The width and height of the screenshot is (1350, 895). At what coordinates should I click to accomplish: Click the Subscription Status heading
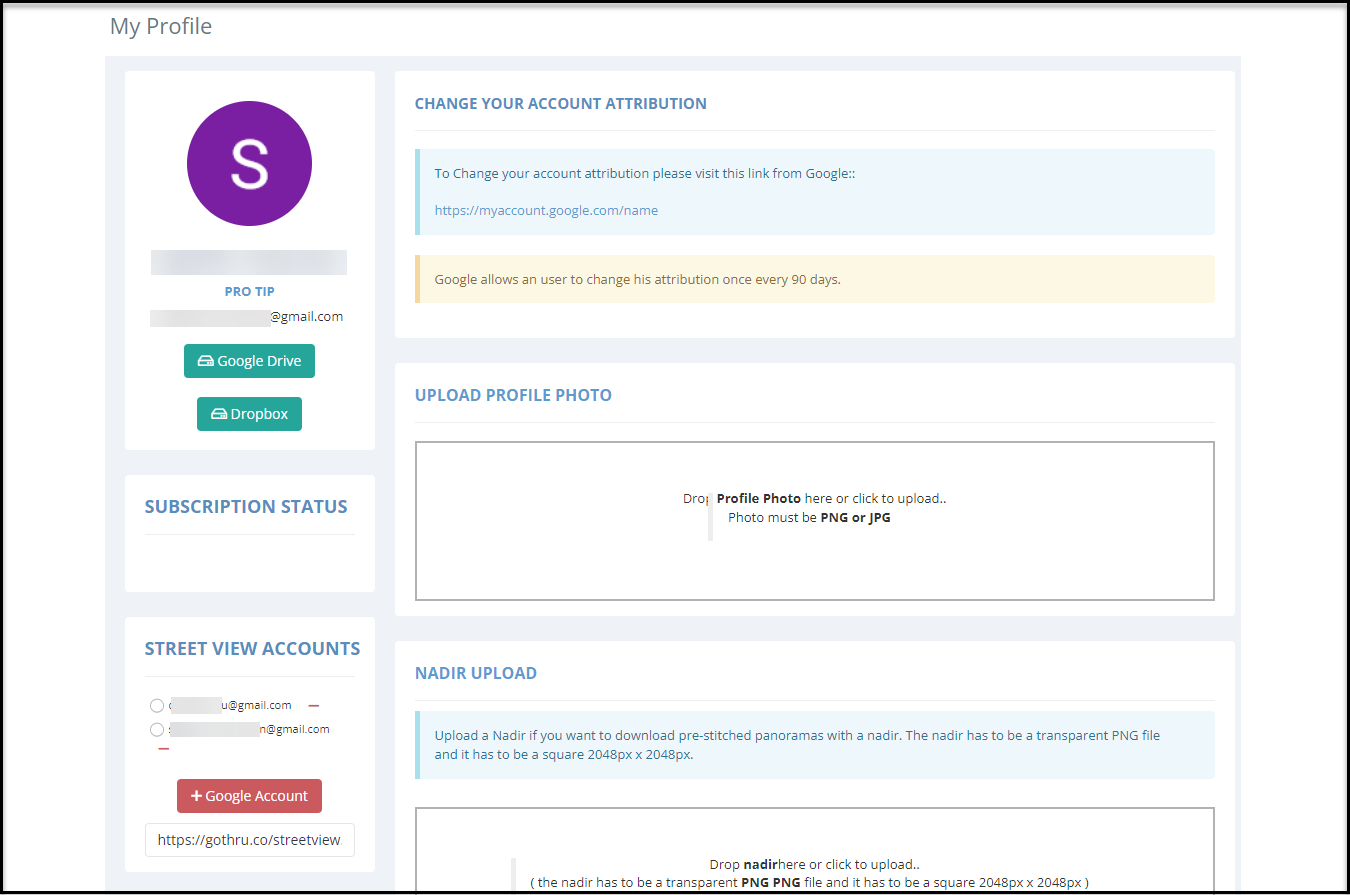click(246, 506)
